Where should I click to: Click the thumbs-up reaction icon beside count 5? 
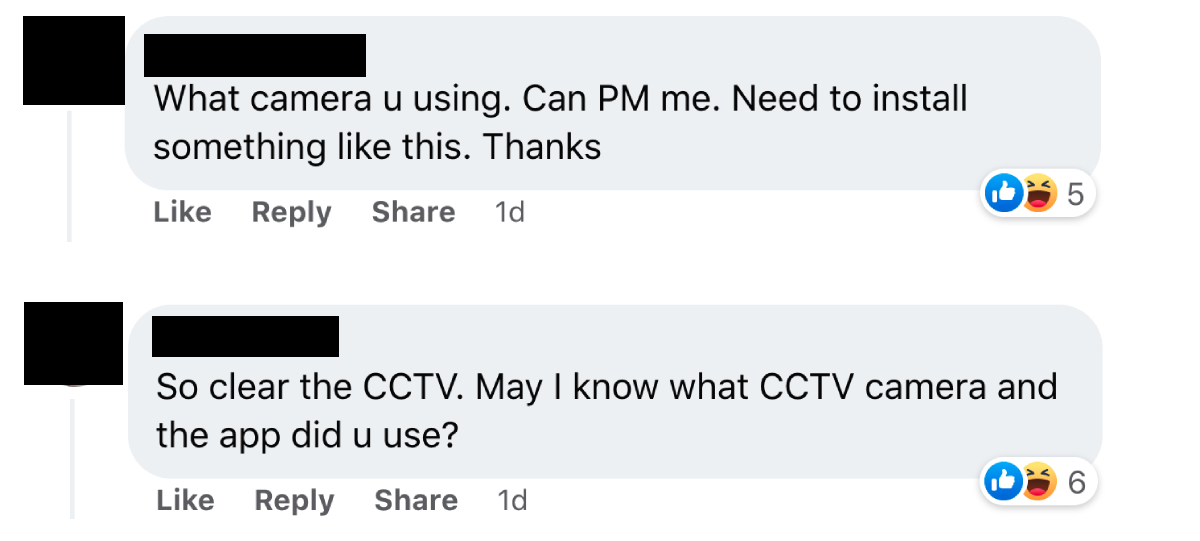[1001, 193]
